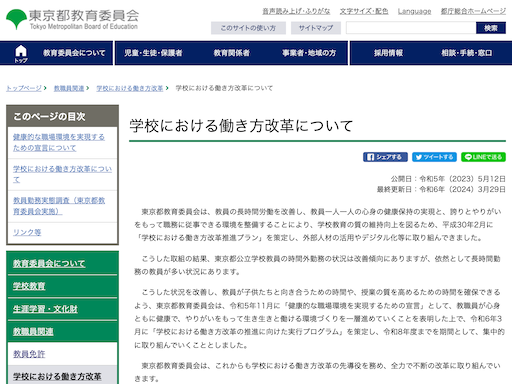Open 相談・手続・窓口 navigation menu
This screenshot has width=512, height=384.
click(467, 53)
